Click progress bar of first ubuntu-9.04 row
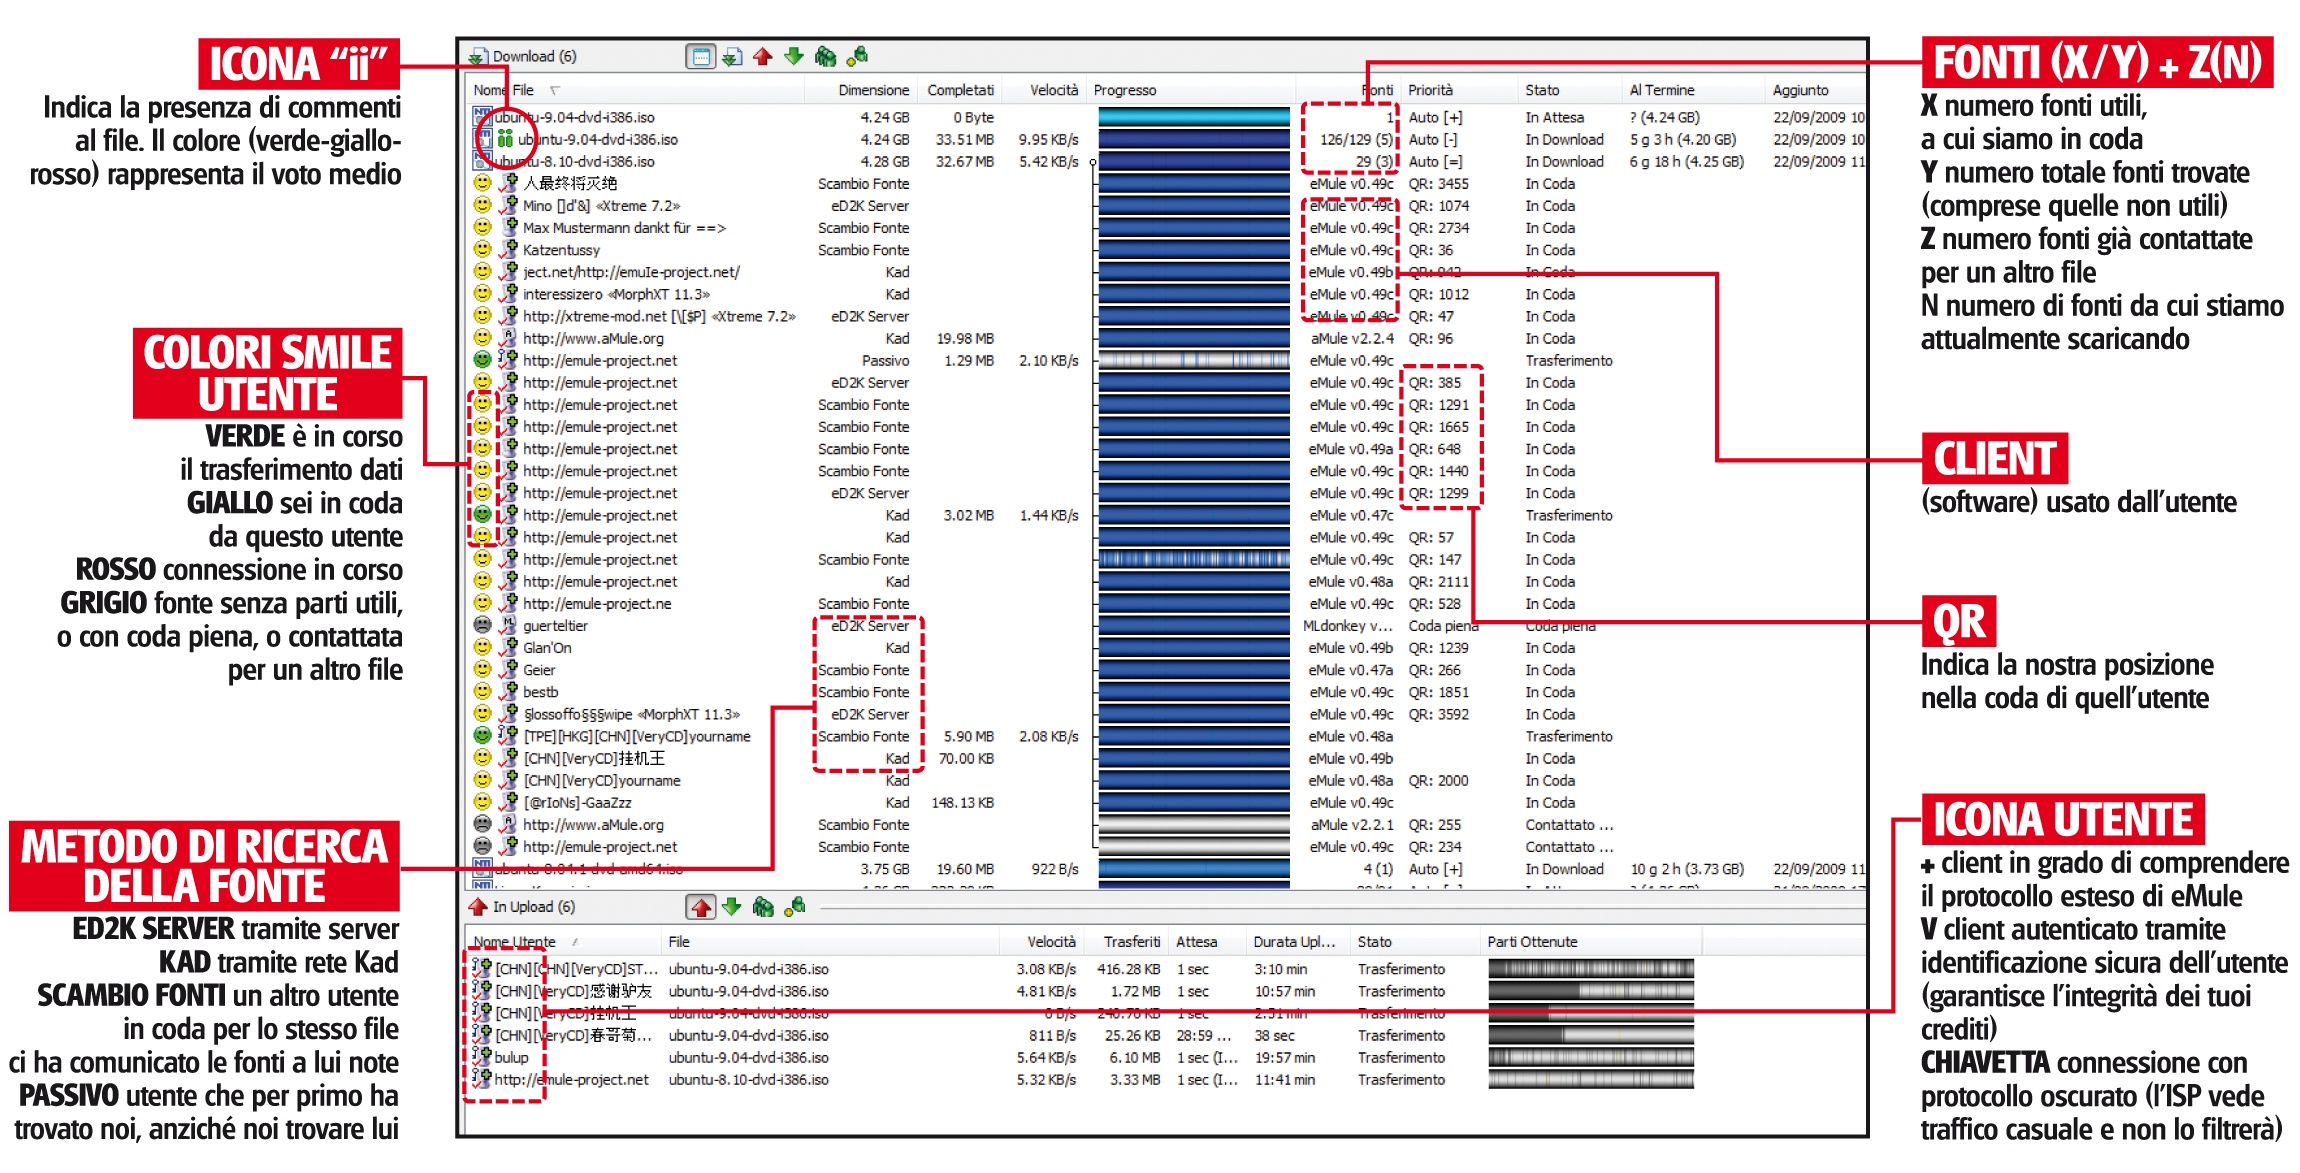 (x=1194, y=117)
